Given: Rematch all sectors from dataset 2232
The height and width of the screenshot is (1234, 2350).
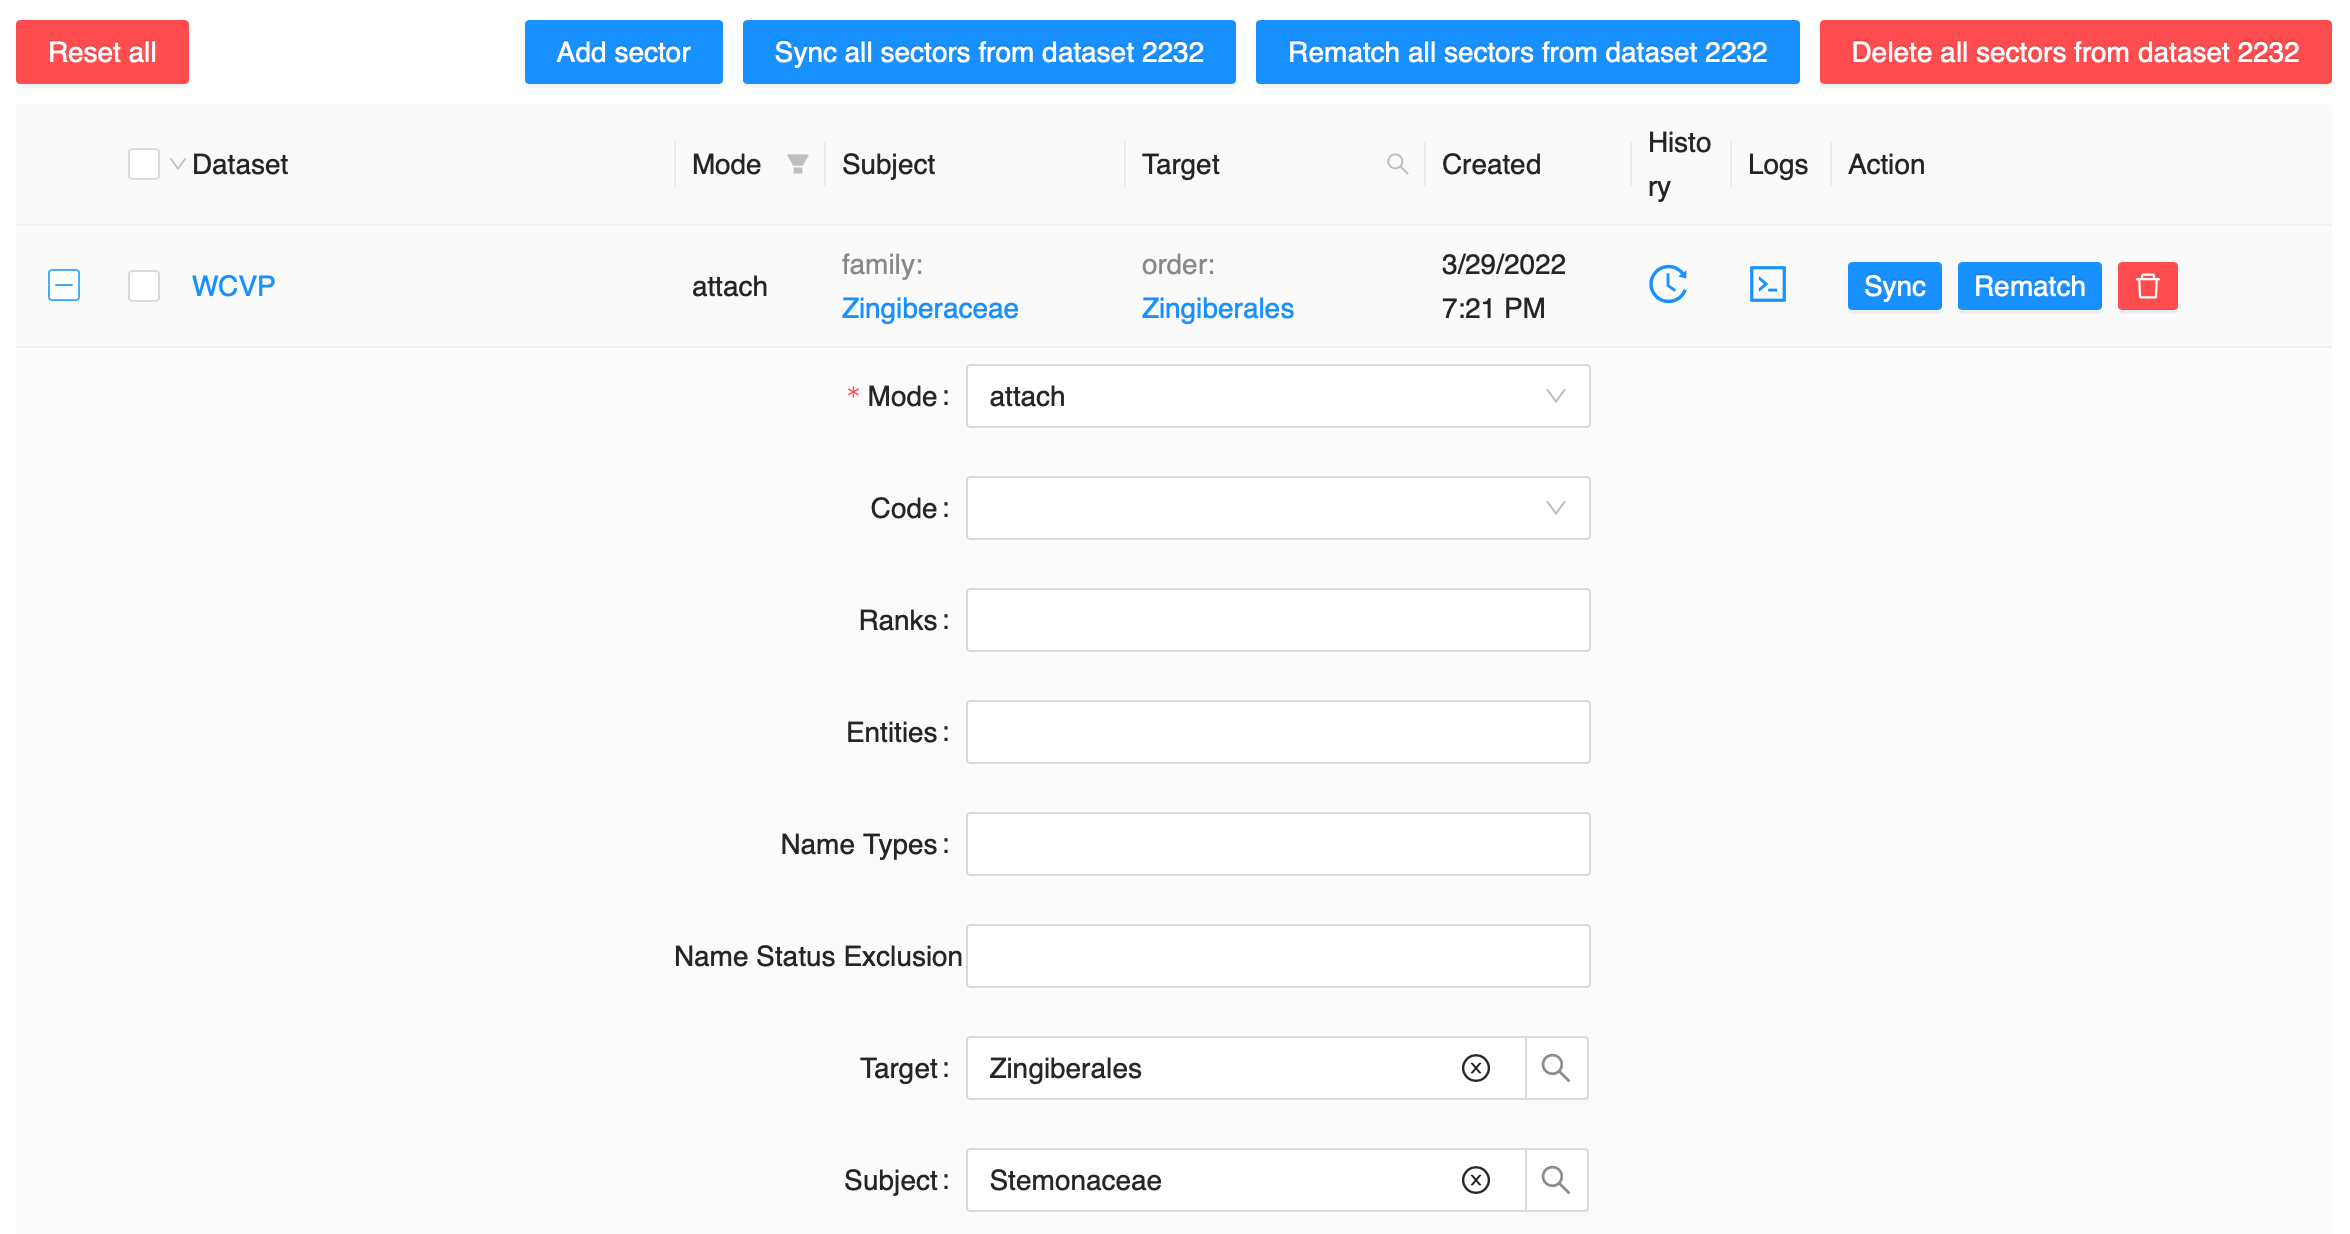Looking at the screenshot, I should pyautogui.click(x=1526, y=52).
